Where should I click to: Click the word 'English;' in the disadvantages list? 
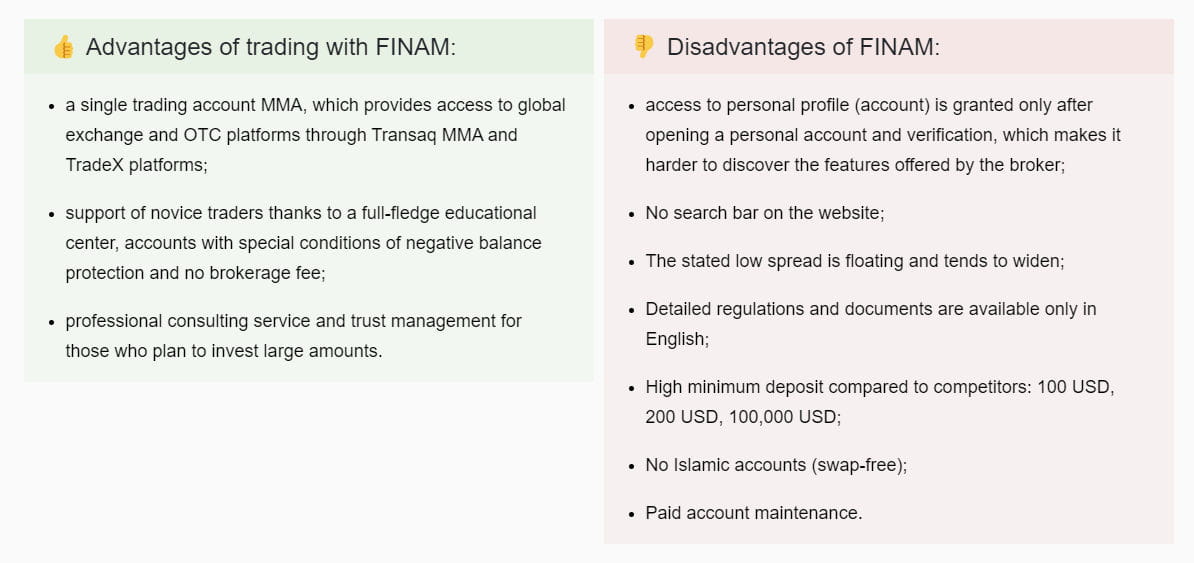(x=677, y=339)
